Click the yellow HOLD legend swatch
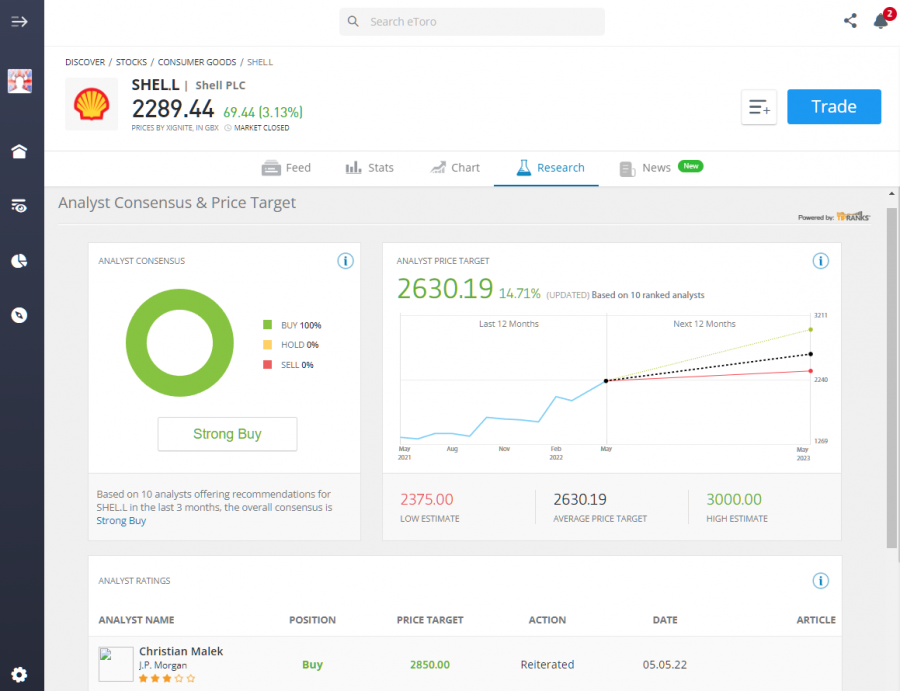This screenshot has width=900, height=691. pyautogui.click(x=267, y=344)
